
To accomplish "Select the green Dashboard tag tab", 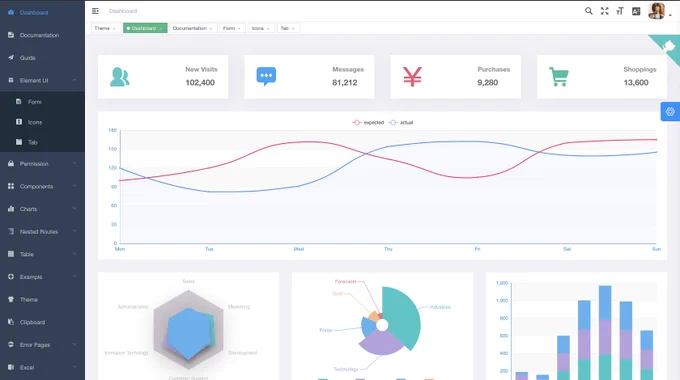I will (x=145, y=28).
